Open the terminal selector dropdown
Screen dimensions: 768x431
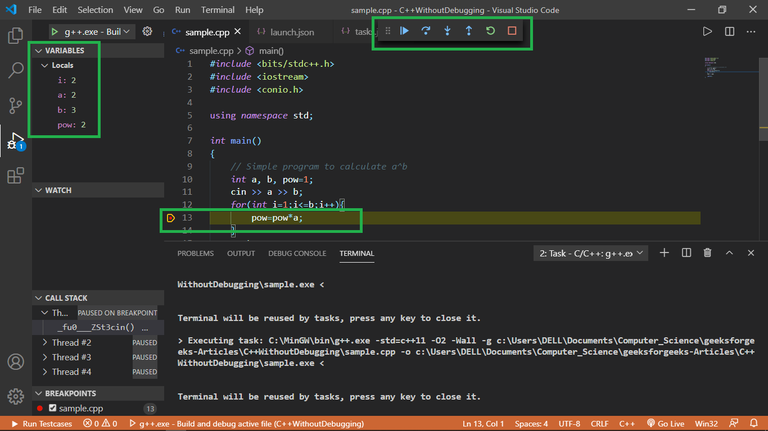[591, 253]
